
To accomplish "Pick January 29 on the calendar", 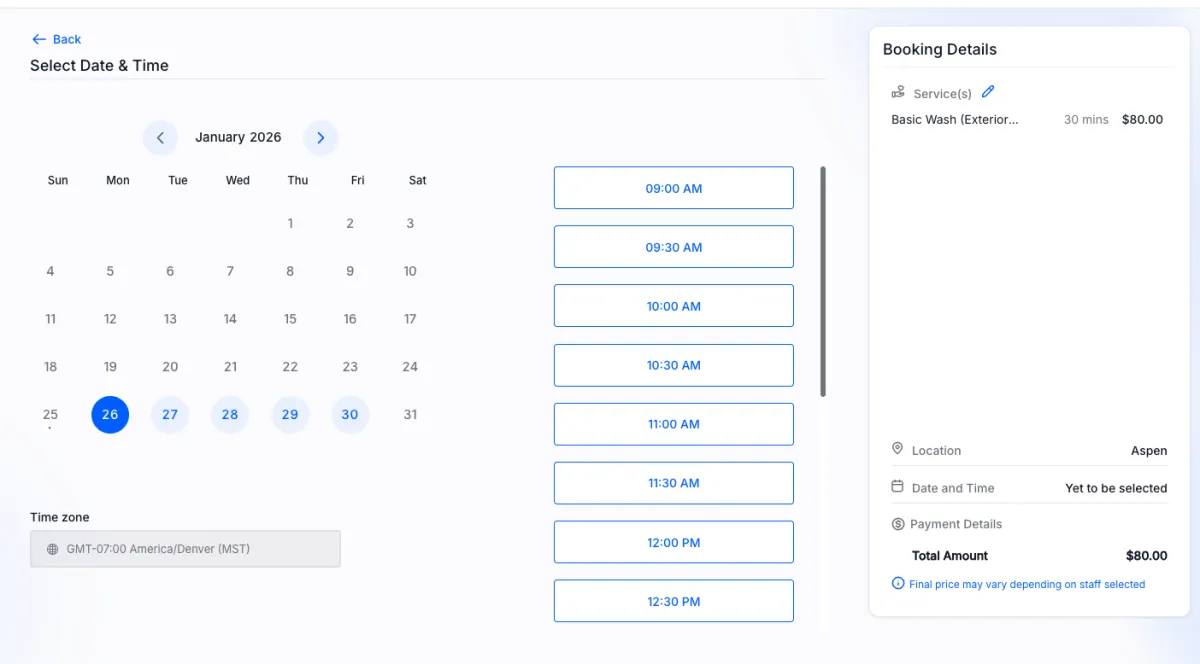I will click(x=290, y=414).
